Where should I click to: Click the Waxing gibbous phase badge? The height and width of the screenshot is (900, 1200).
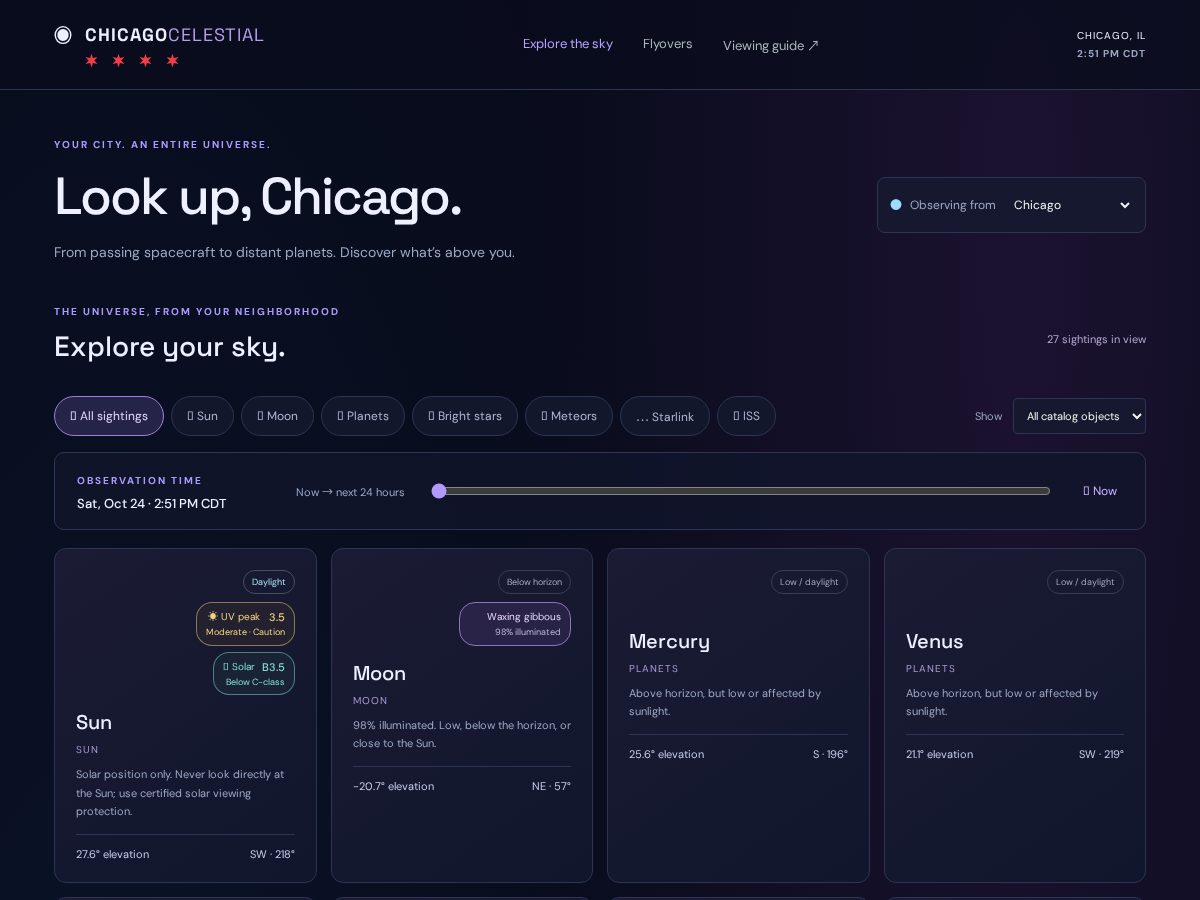tap(515, 624)
